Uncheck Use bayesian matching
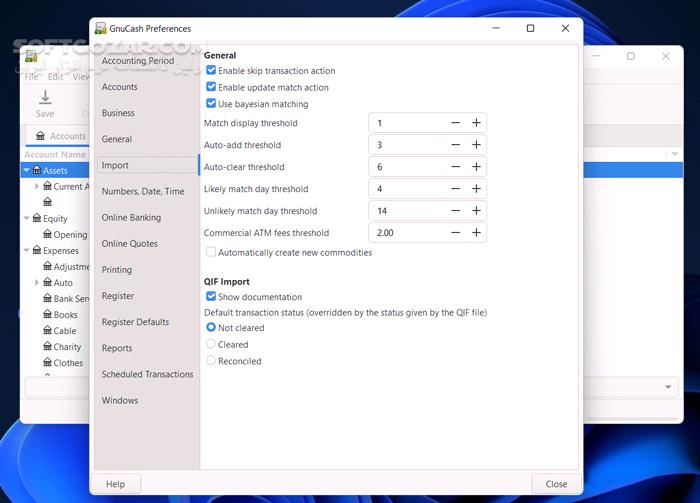 211,104
